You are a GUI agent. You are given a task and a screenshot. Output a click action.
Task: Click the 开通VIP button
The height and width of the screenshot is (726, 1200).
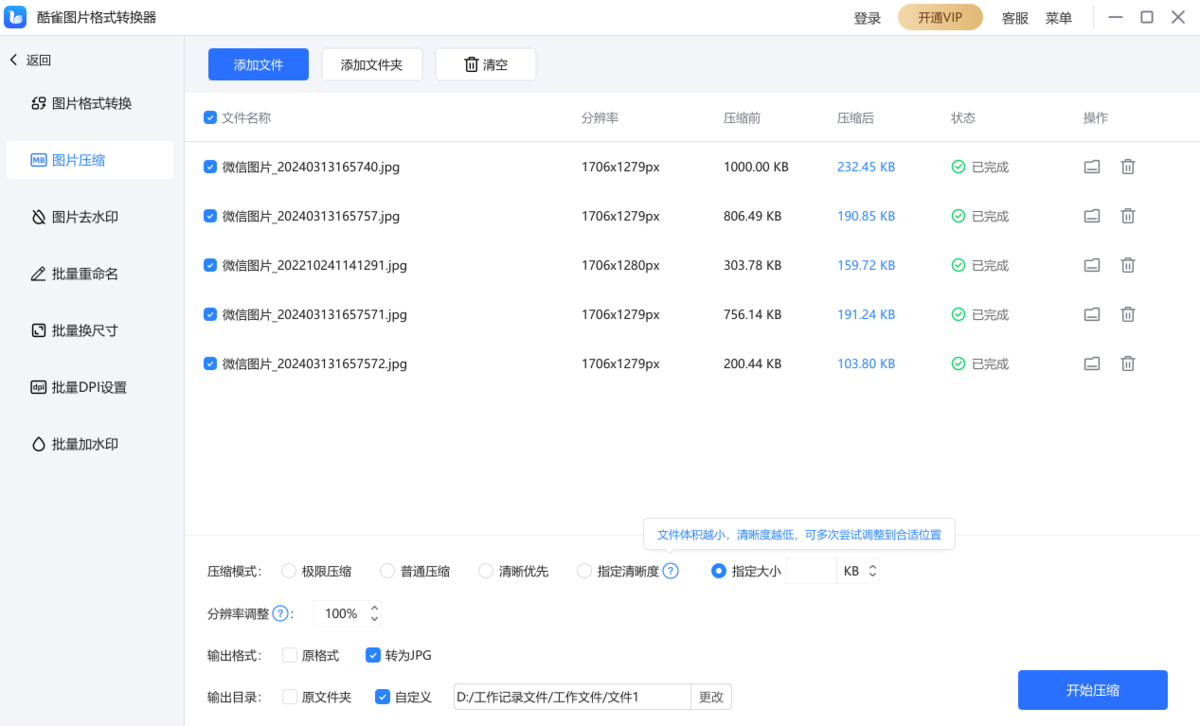click(x=940, y=18)
